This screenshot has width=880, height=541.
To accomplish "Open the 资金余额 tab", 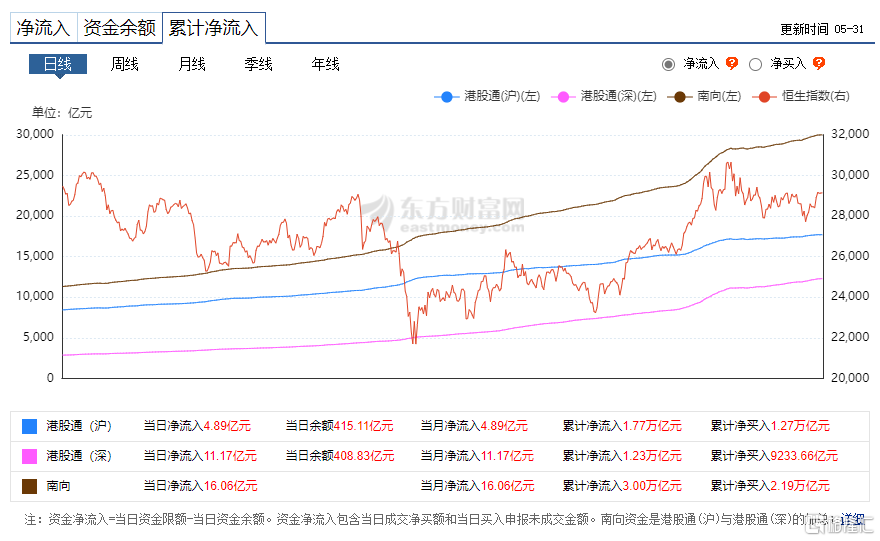I will click(x=118, y=28).
